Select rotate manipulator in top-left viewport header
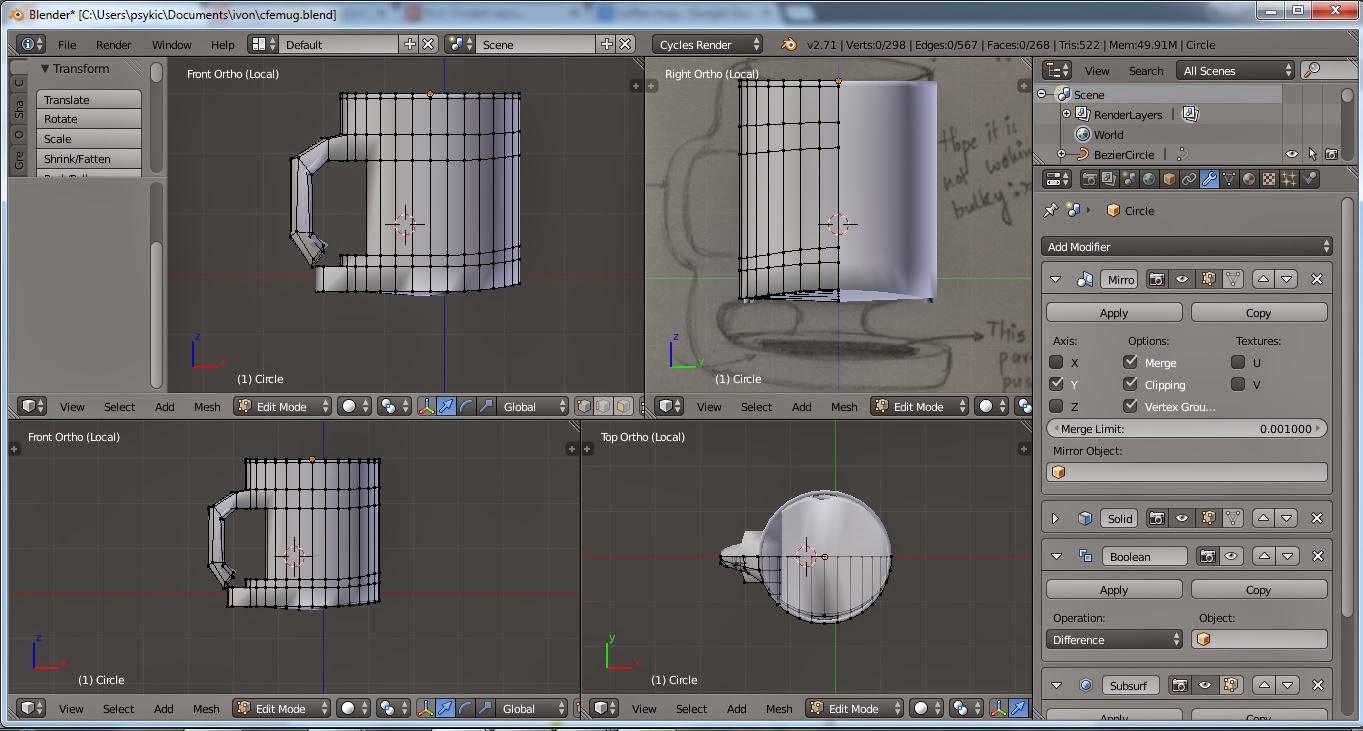Viewport: 1363px width, 731px height. tap(466, 406)
